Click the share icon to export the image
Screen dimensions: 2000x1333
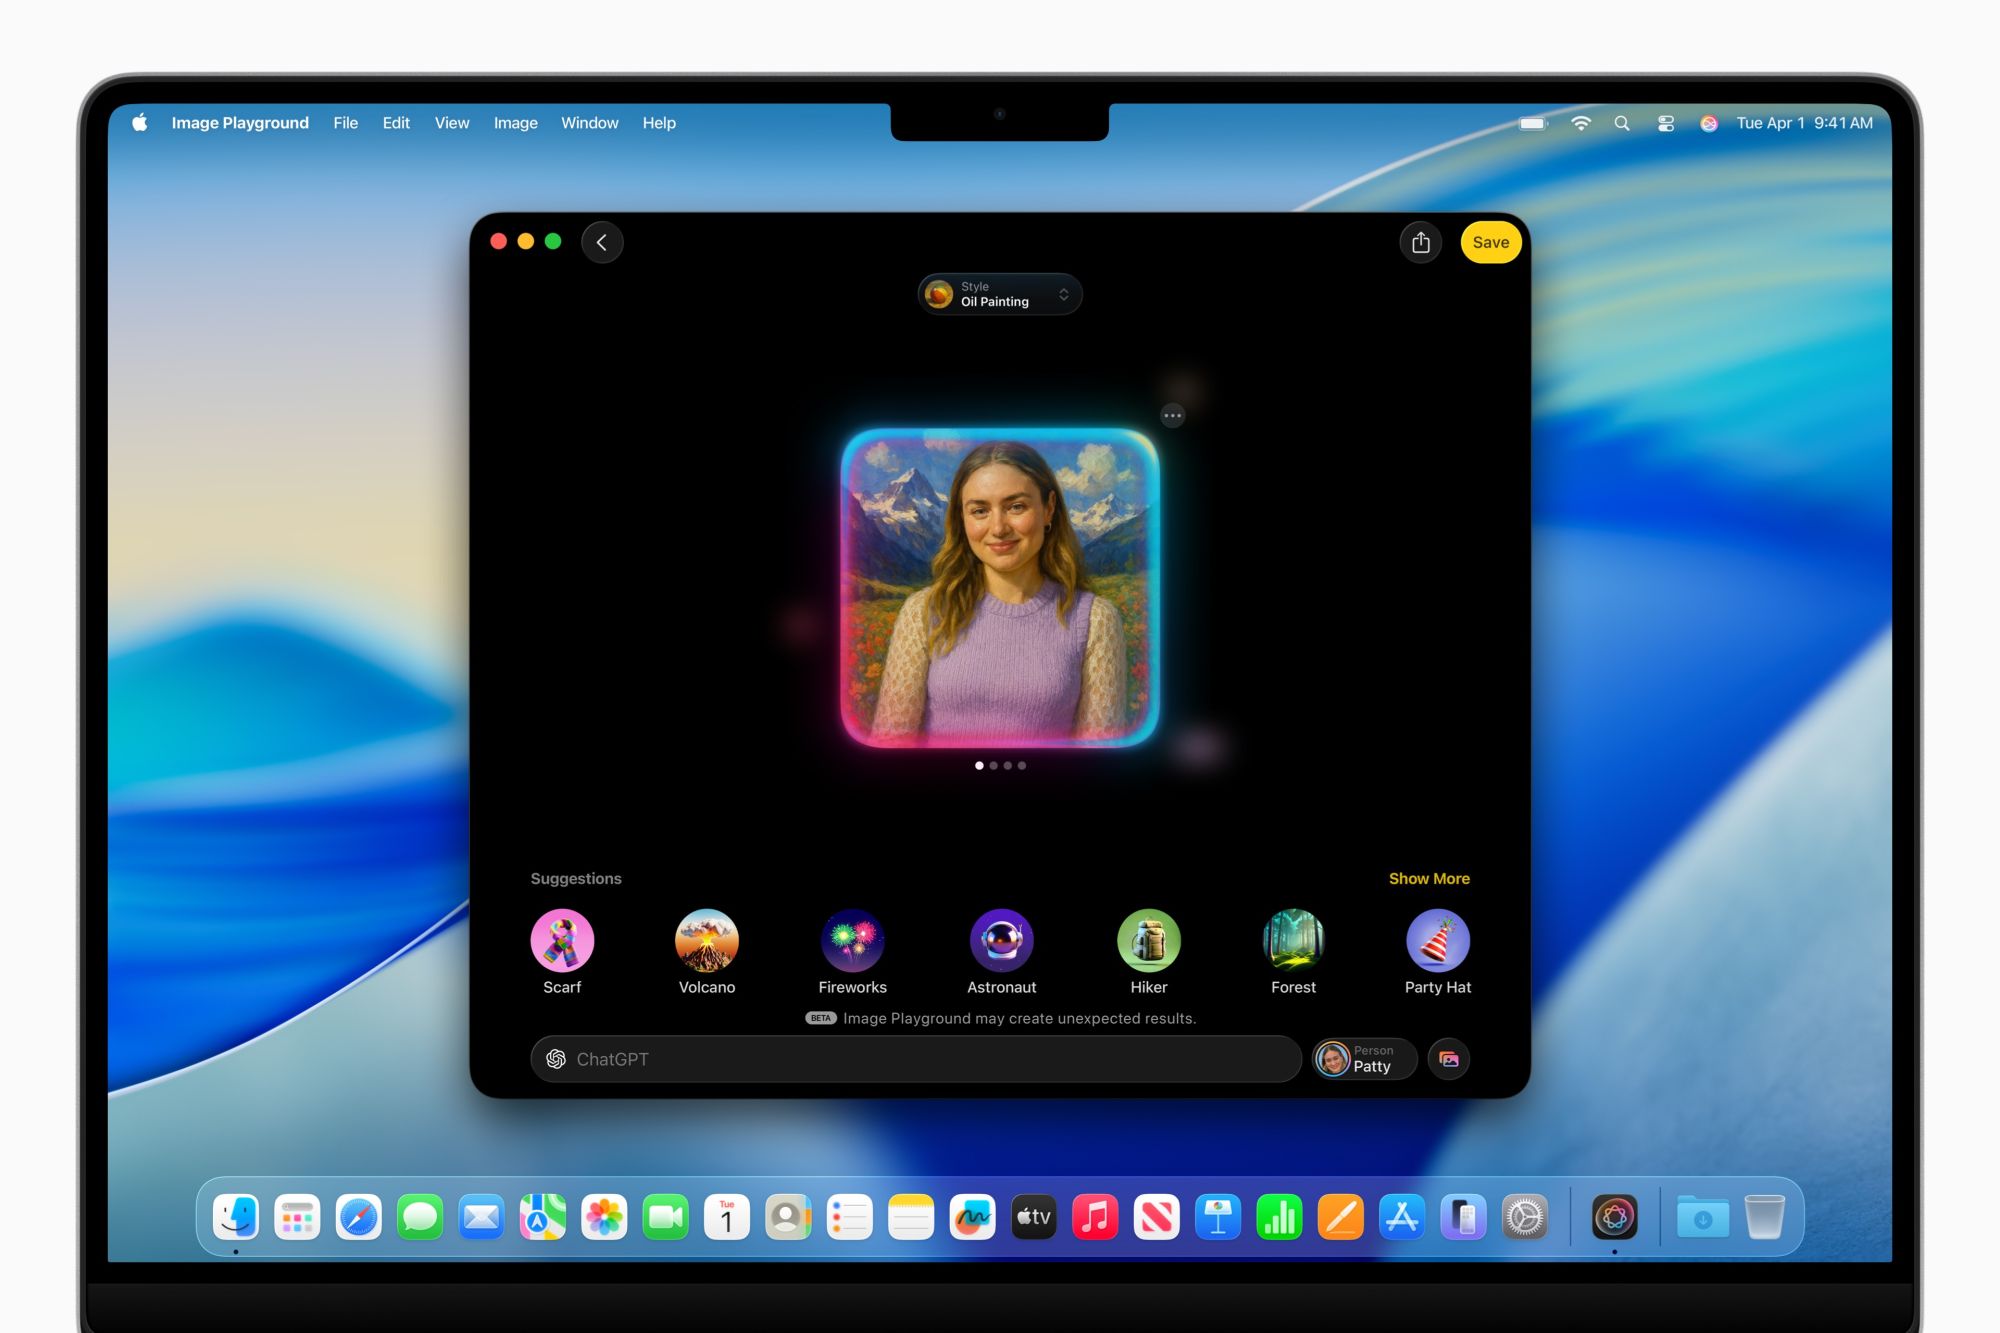[x=1421, y=242]
